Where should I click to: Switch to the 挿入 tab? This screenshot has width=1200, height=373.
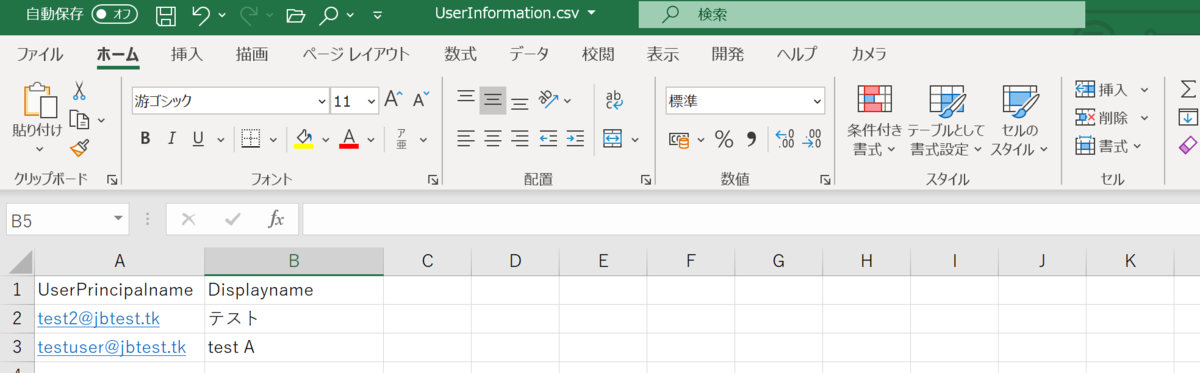click(186, 54)
